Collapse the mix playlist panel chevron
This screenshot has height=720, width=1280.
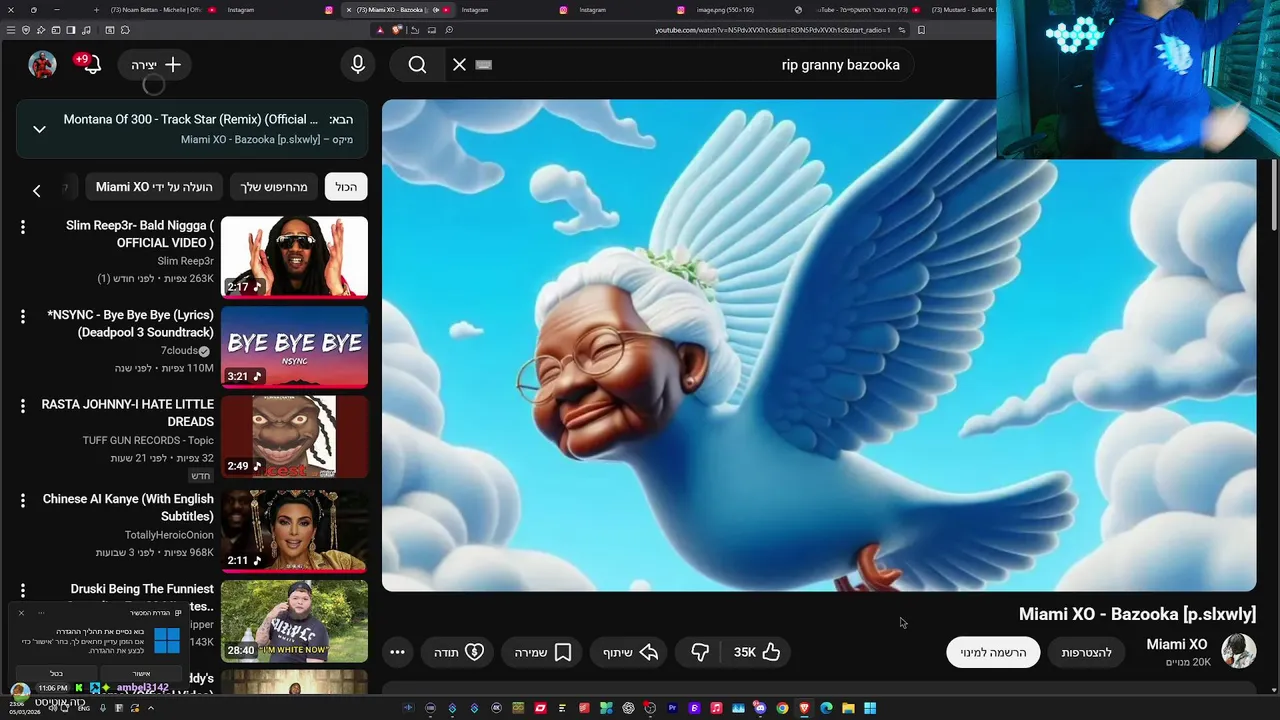pos(40,129)
